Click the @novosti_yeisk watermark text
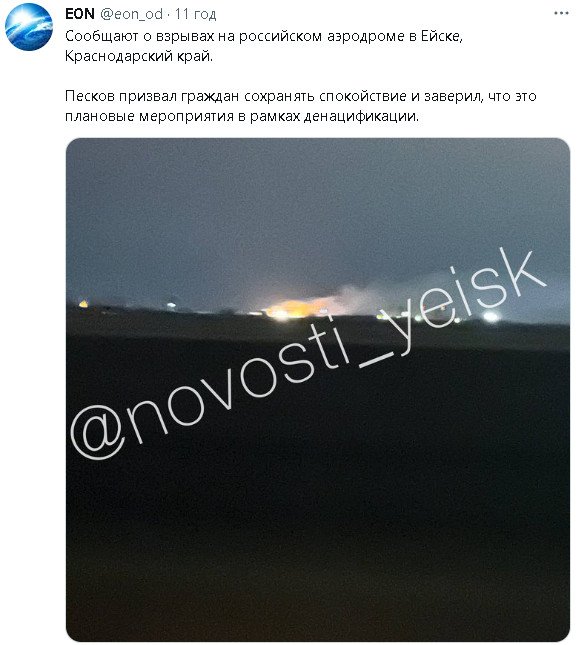The width and height of the screenshot is (578, 645). [309, 354]
